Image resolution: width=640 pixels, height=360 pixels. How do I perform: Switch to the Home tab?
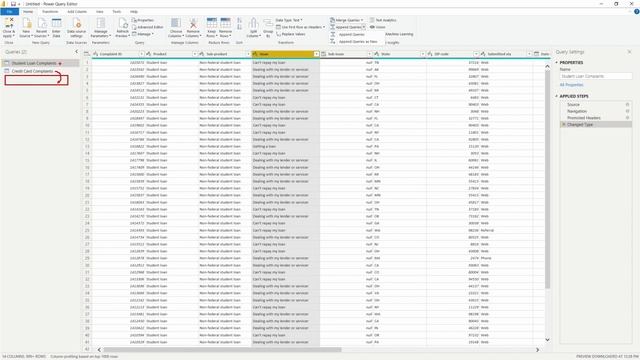coord(28,11)
